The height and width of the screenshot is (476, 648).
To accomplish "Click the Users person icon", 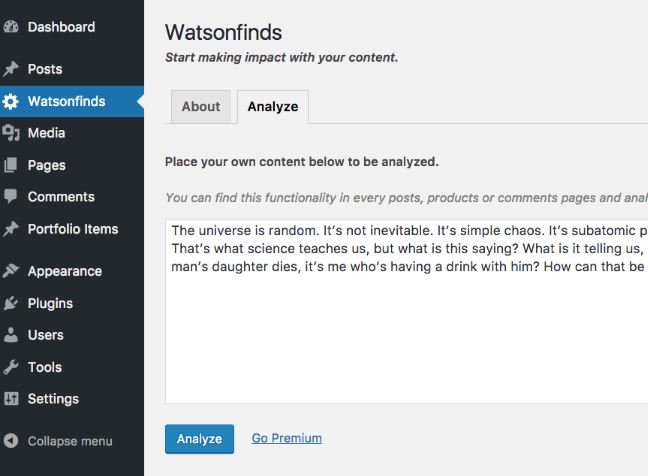I will (11, 335).
